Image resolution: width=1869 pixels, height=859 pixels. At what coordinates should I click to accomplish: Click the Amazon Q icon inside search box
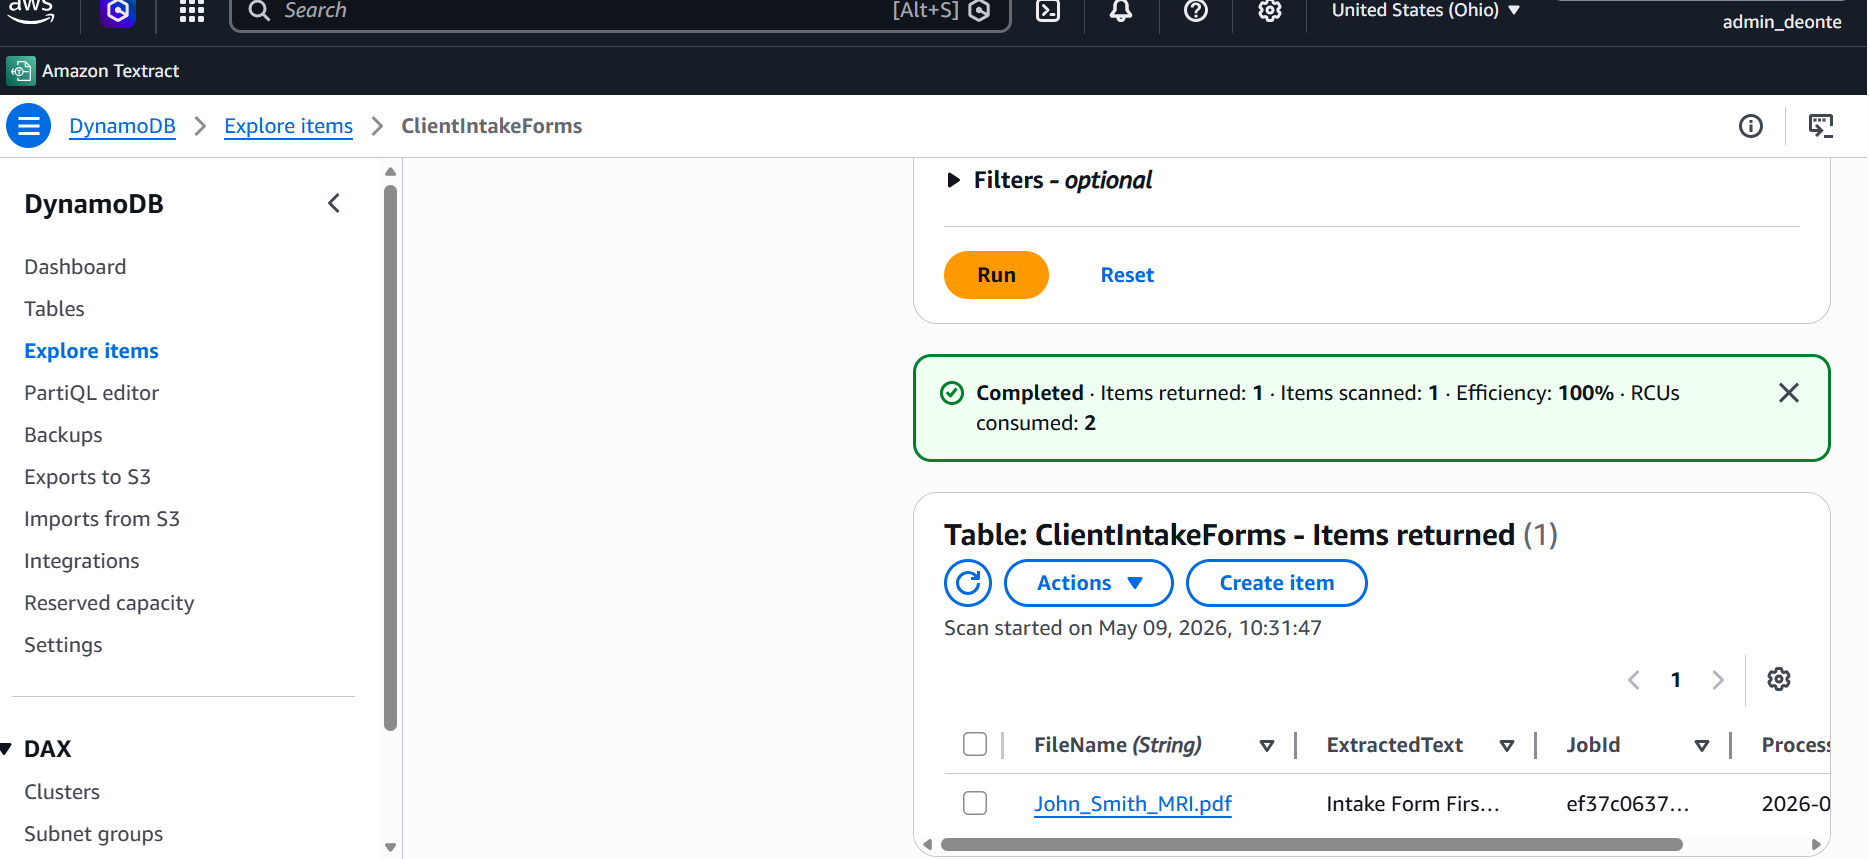coord(981,11)
